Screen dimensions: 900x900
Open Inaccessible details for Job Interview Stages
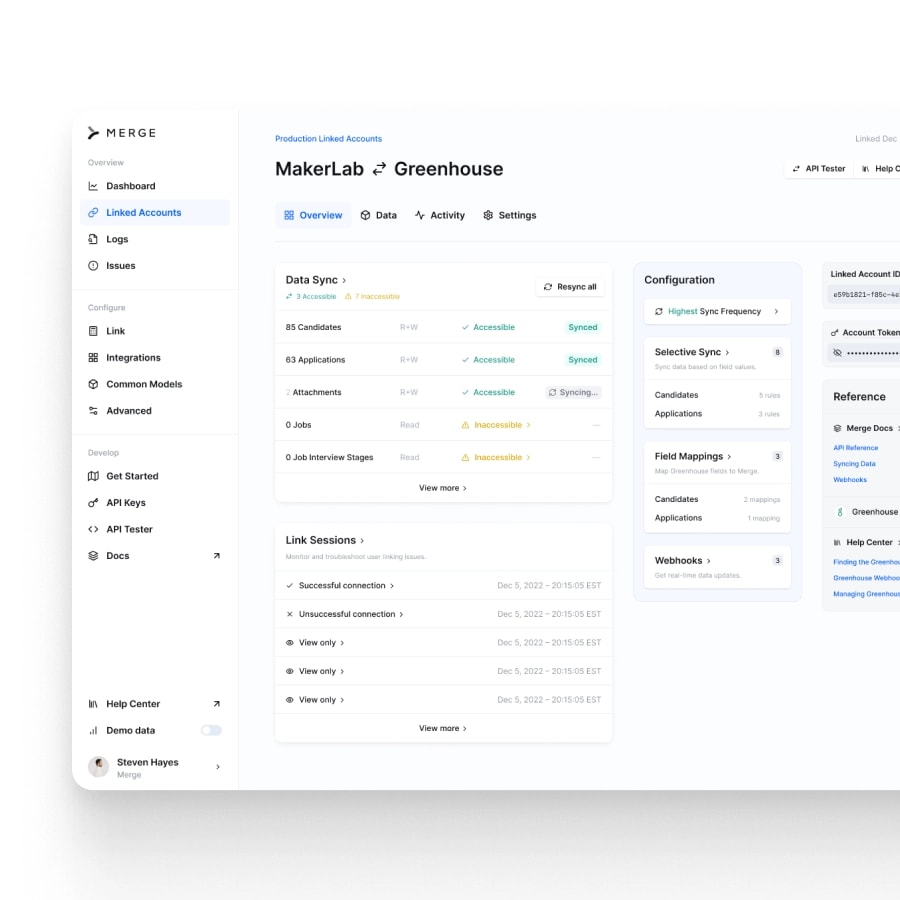[x=496, y=458]
